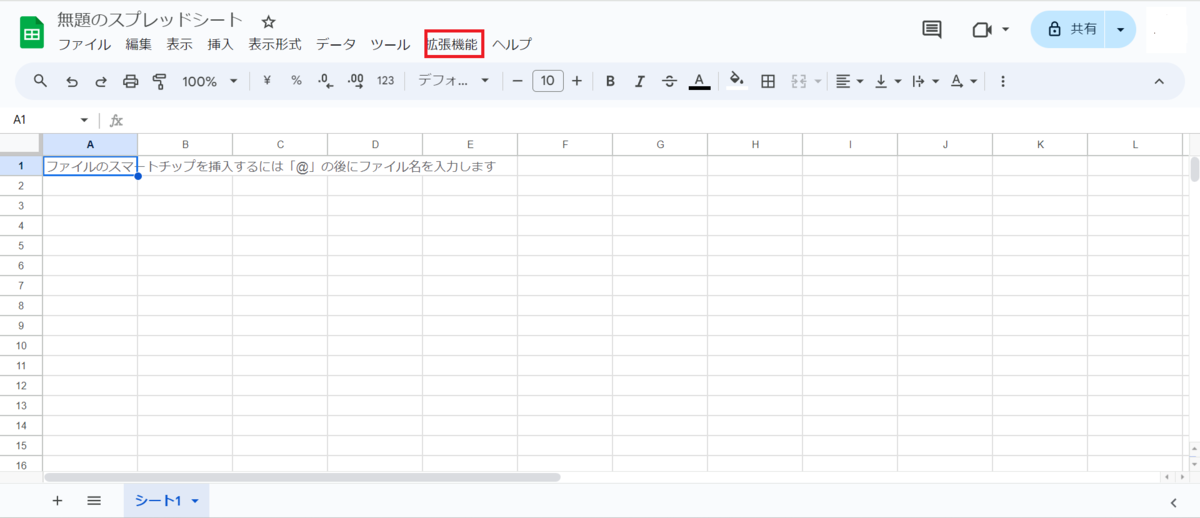Open the 表示形式 menu

coord(275,44)
